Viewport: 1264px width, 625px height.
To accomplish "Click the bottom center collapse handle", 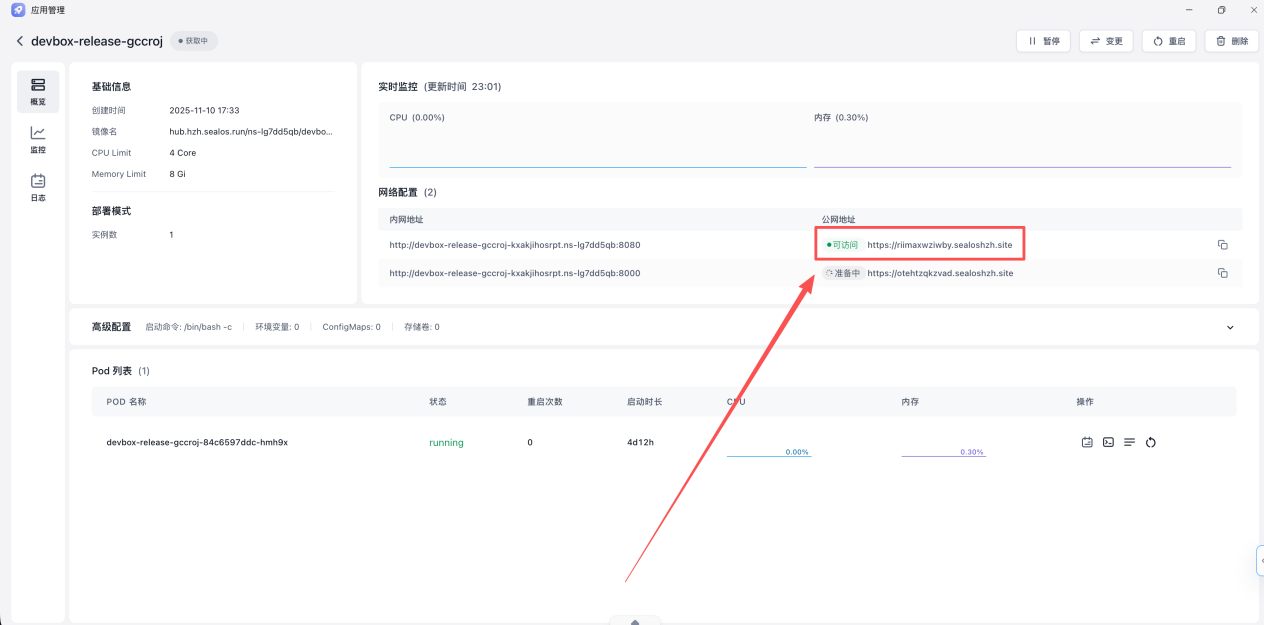I will point(635,620).
